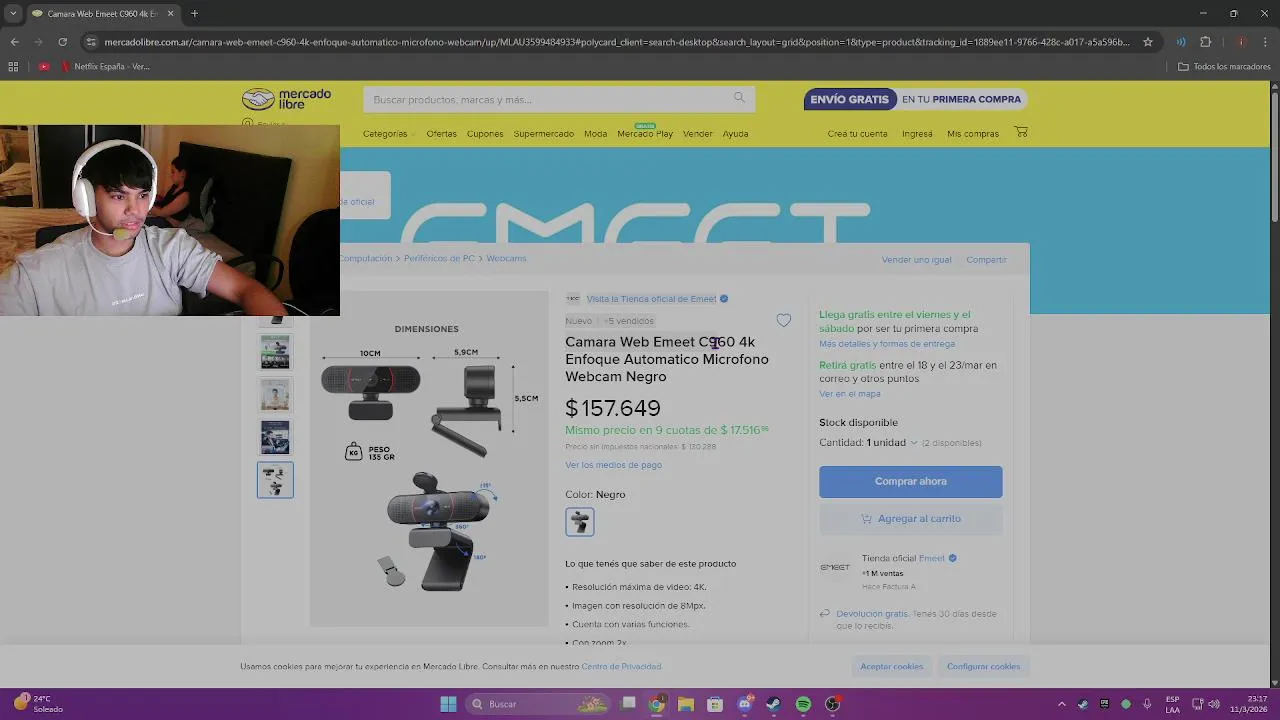Screen dimensions: 1280x720
Task: Open Visita la Tienda oficial de Emeet link
Action: click(651, 299)
